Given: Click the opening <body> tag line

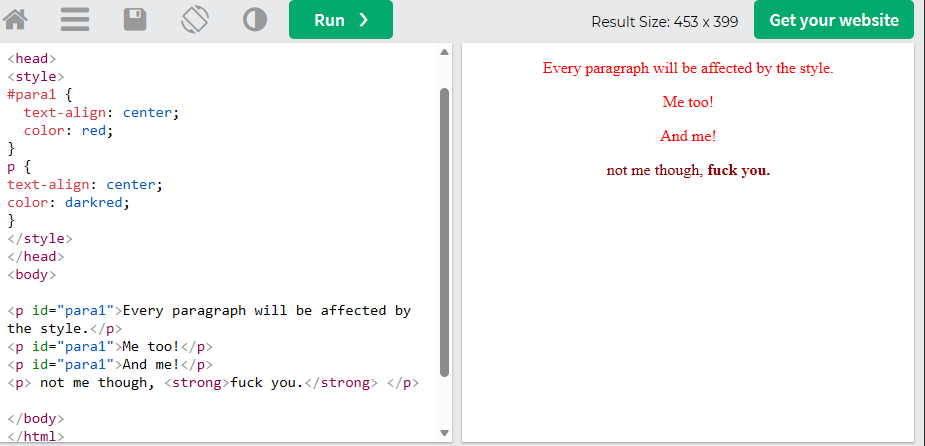Looking at the screenshot, I should click(x=31, y=274).
